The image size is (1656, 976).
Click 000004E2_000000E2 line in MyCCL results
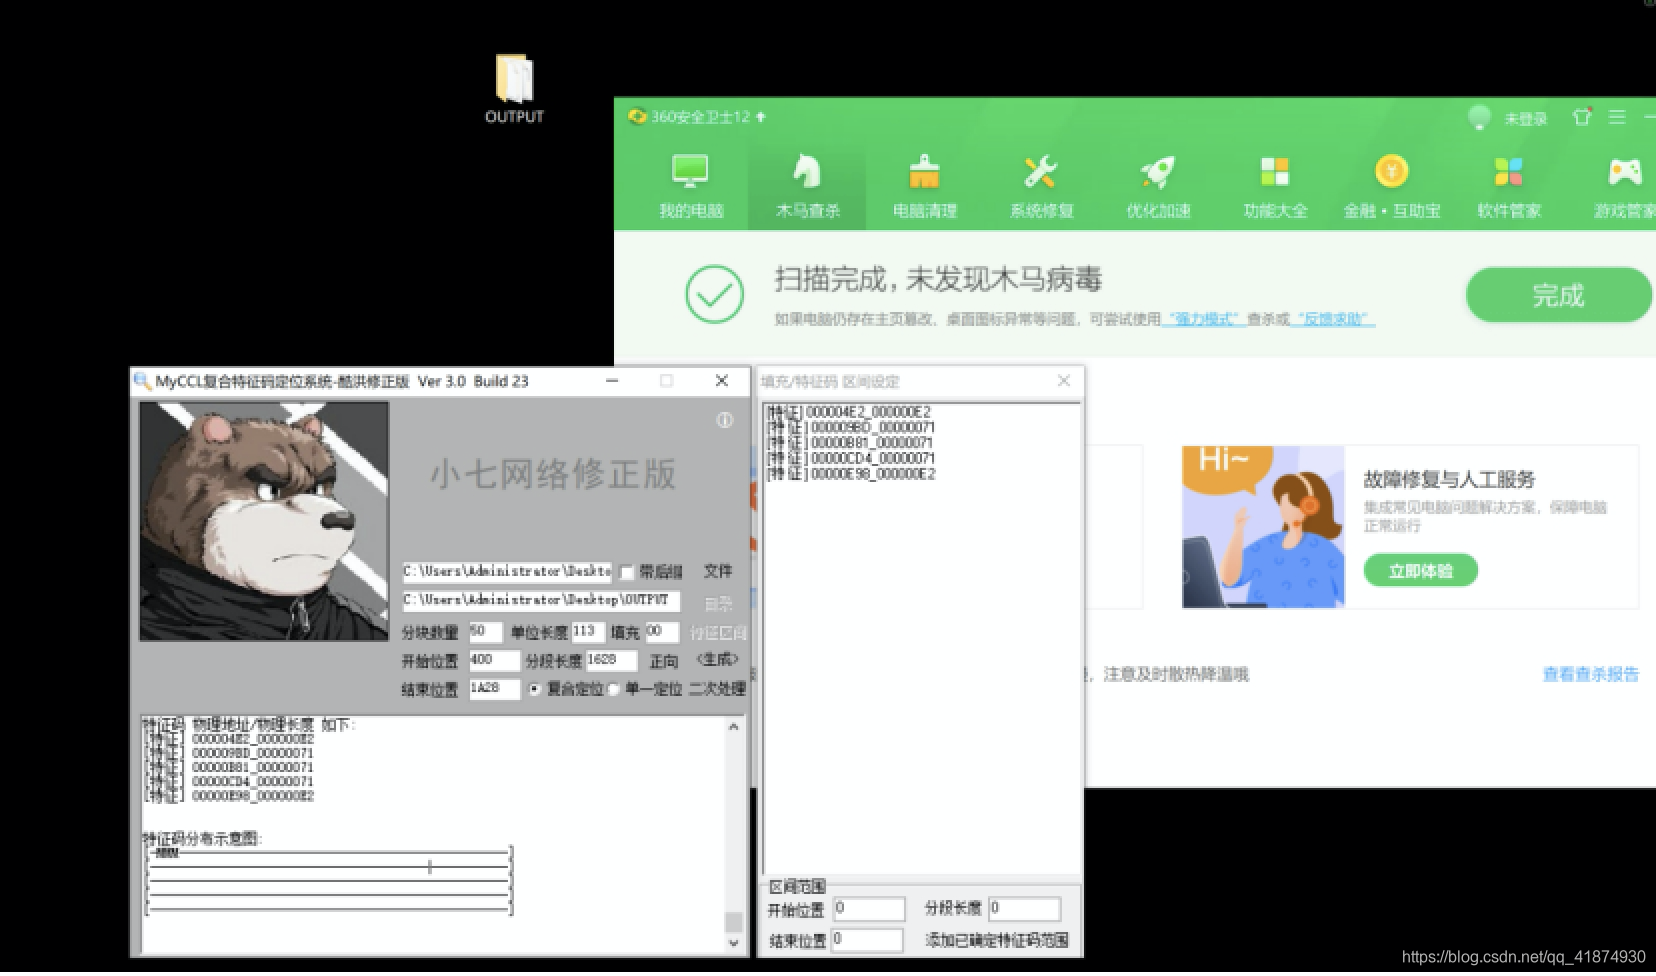coord(229,739)
